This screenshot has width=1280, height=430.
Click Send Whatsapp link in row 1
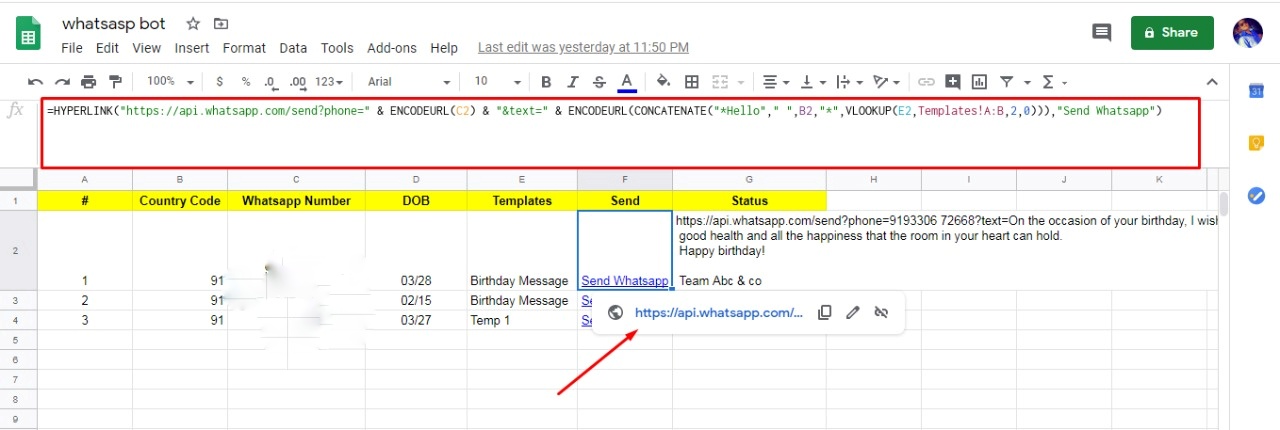(x=625, y=281)
